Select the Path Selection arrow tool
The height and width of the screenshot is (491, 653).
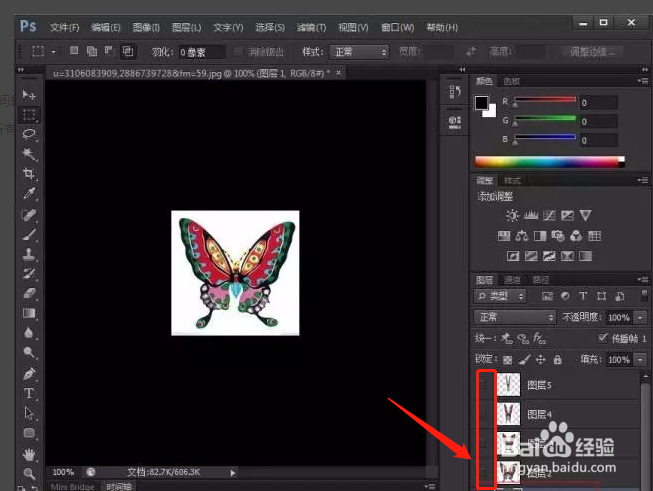coord(29,413)
